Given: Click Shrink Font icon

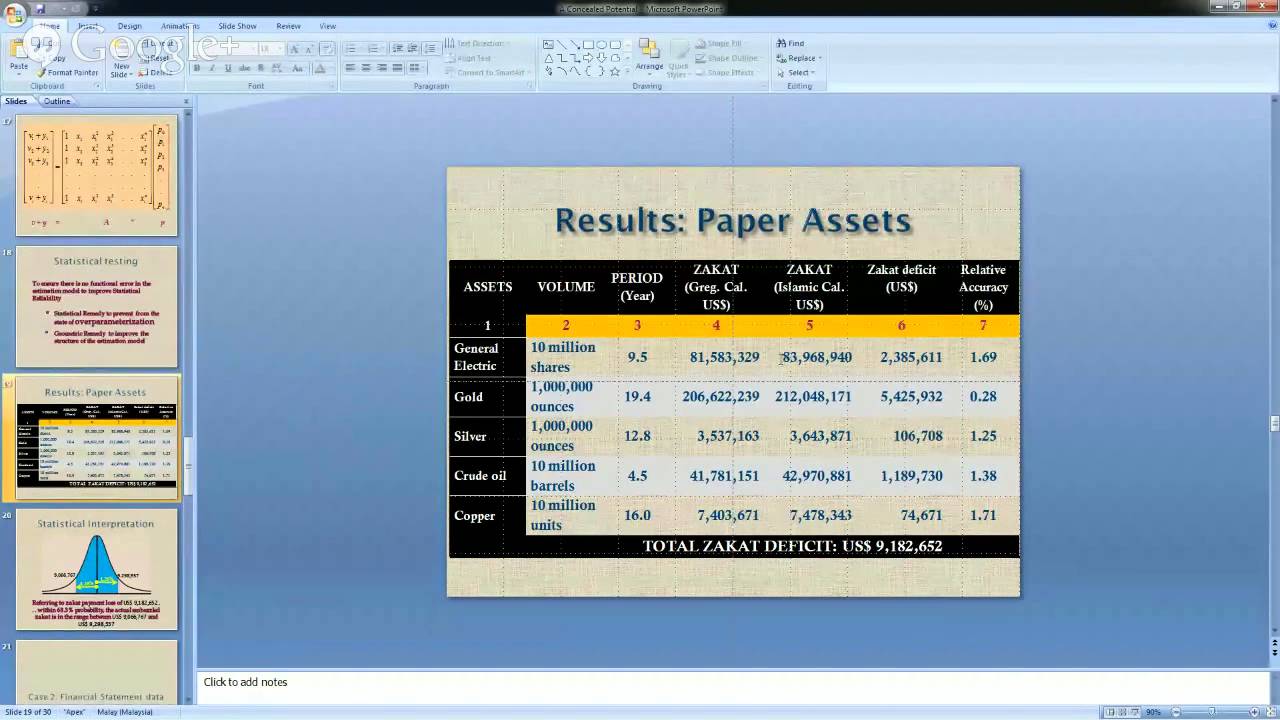Looking at the screenshot, I should [309, 49].
